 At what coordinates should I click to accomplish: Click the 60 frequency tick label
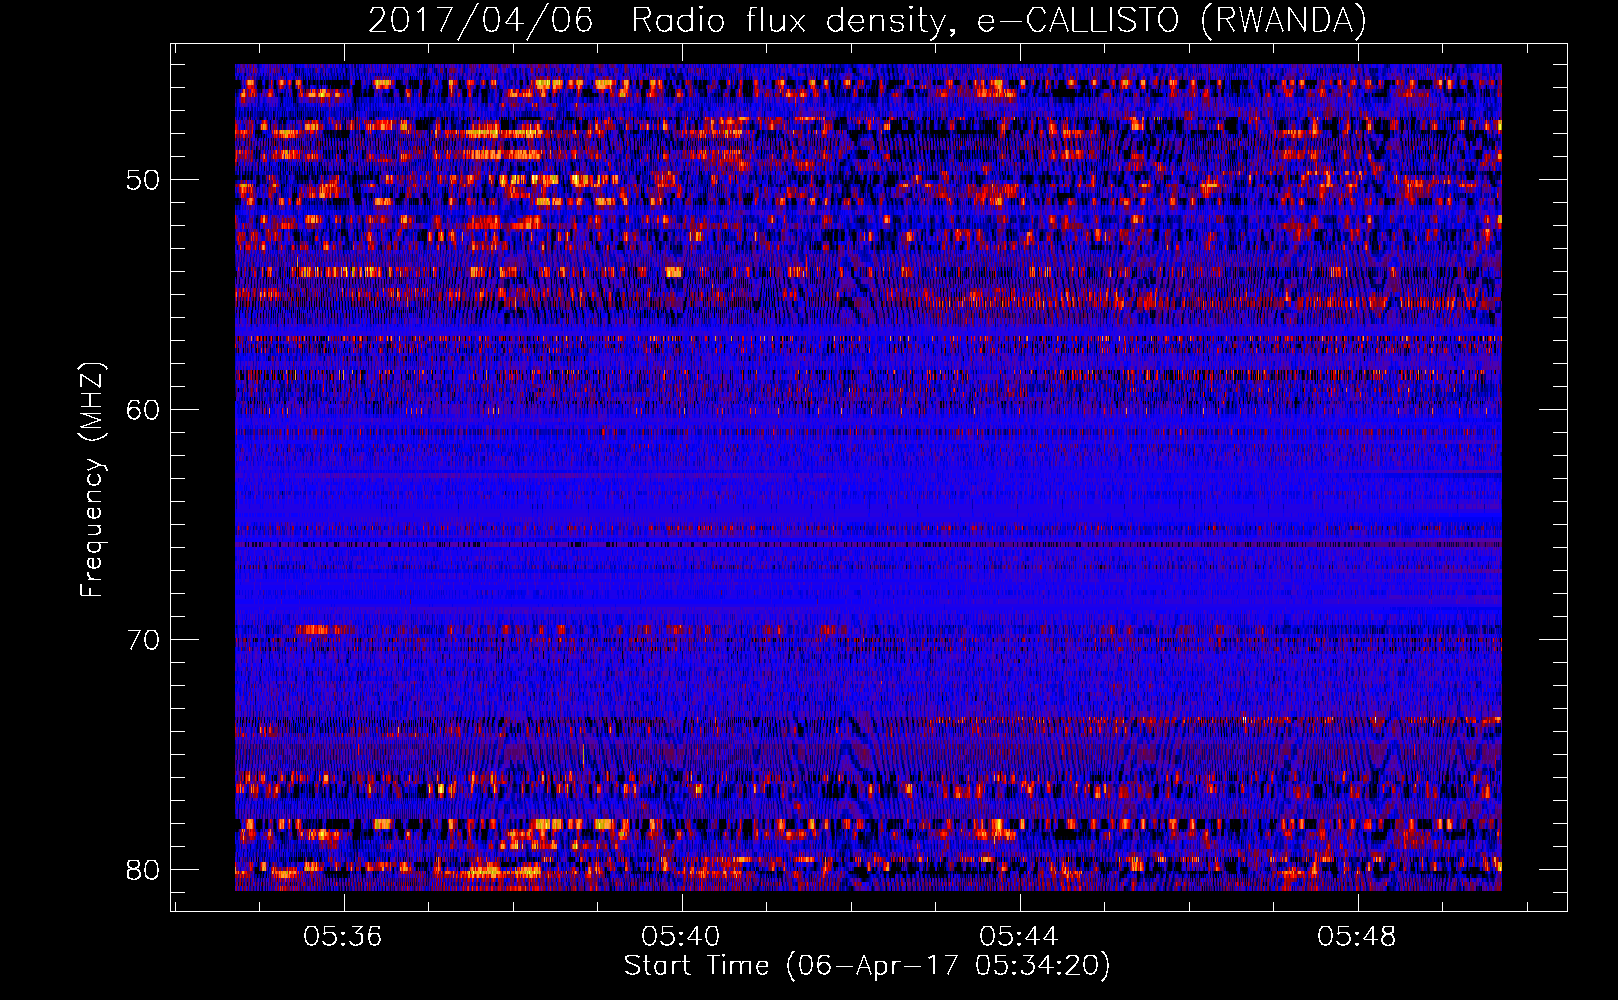click(143, 410)
